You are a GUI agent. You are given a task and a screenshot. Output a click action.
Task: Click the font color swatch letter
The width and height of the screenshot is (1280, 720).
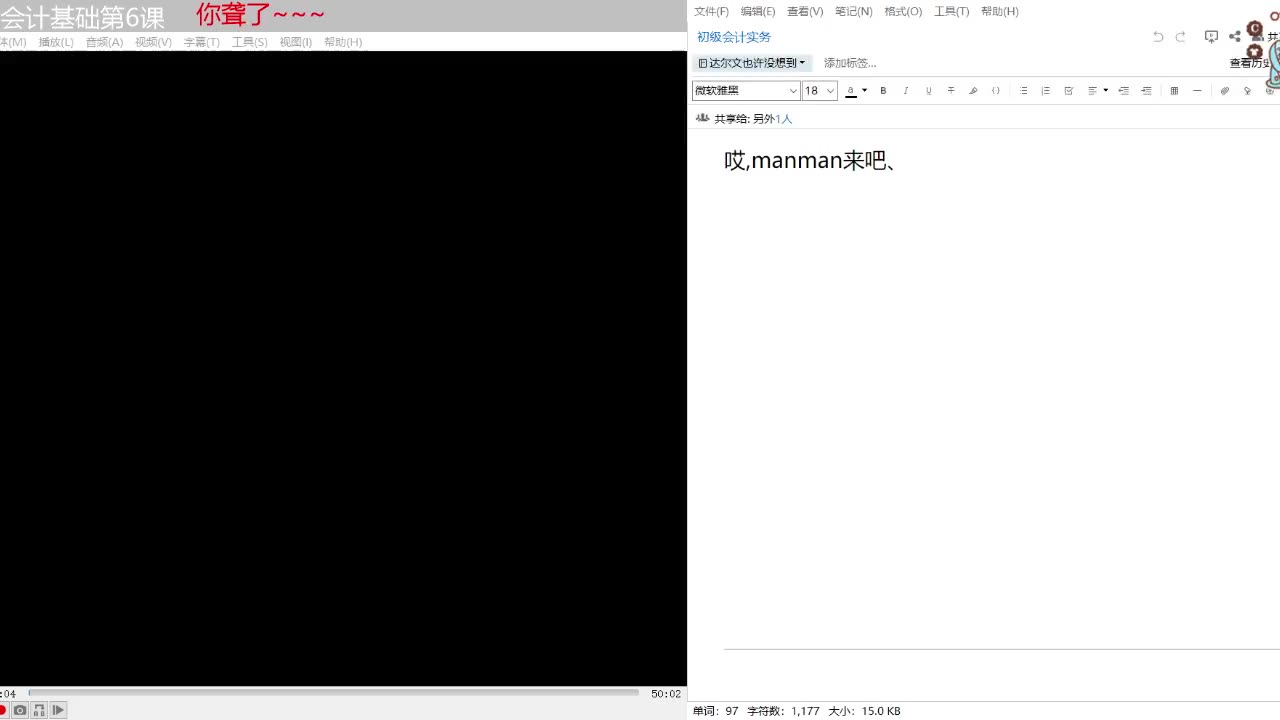click(851, 90)
